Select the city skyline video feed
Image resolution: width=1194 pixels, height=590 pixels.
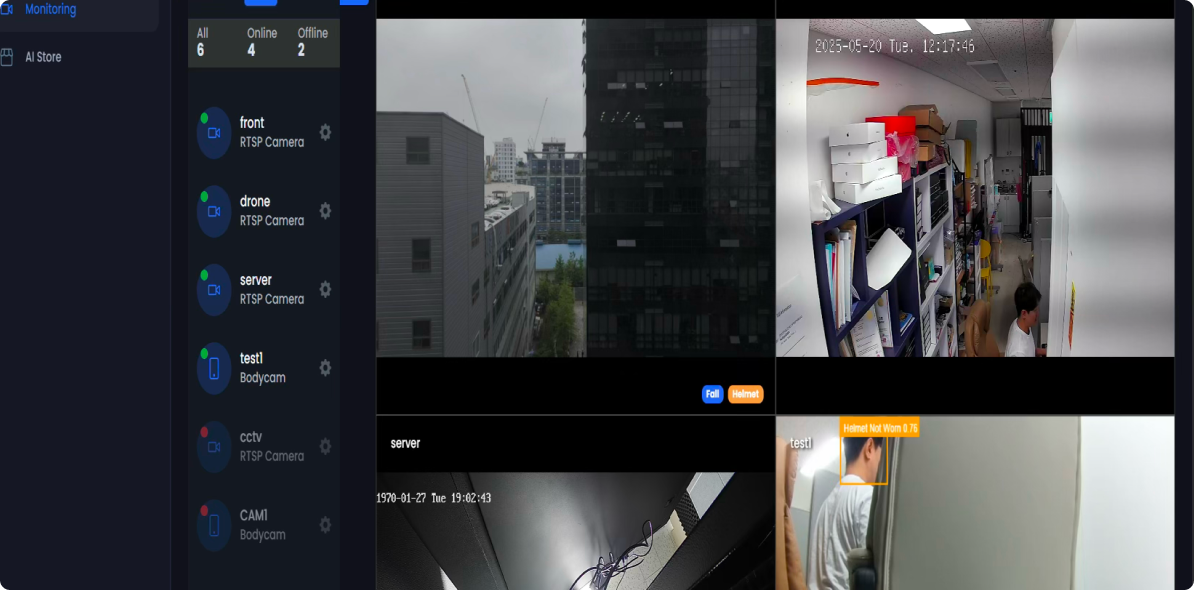(x=576, y=187)
